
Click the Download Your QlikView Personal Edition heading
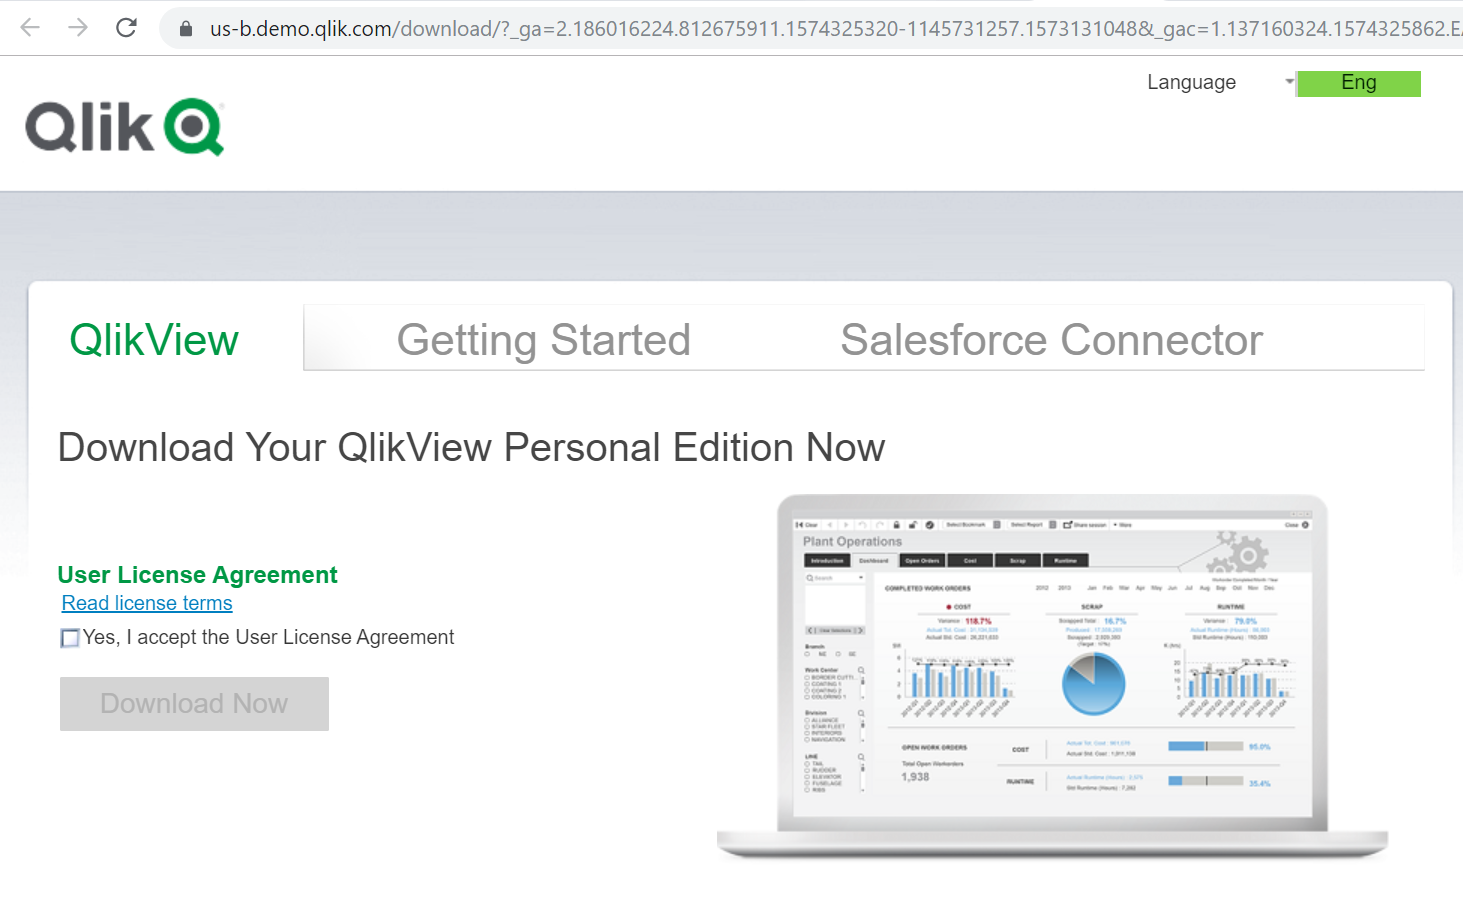tap(471, 448)
